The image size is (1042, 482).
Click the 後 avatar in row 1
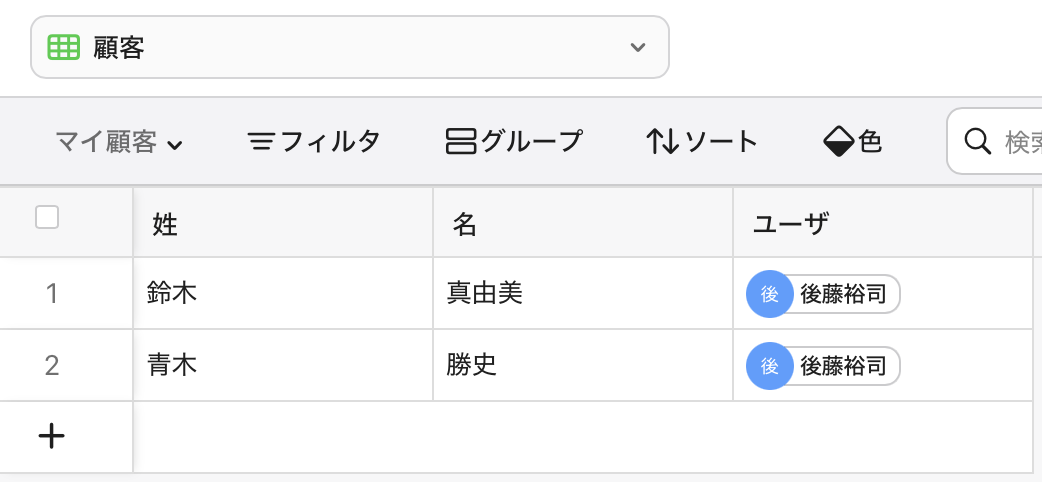click(770, 294)
